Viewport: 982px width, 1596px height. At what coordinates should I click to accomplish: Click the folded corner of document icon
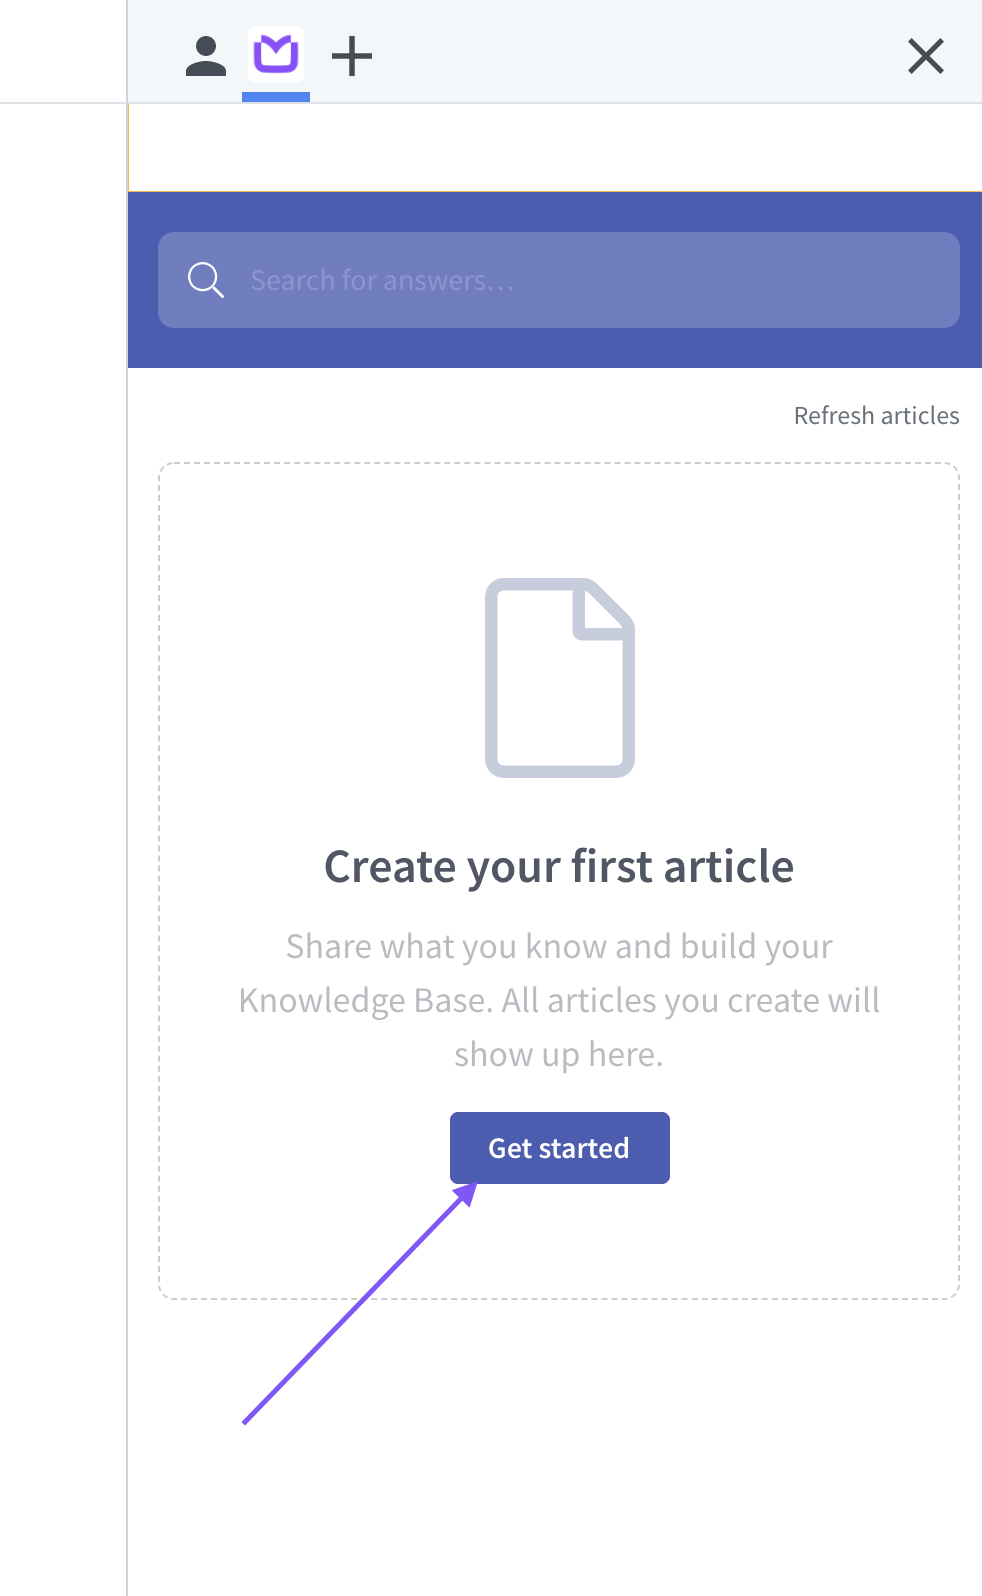(603, 609)
